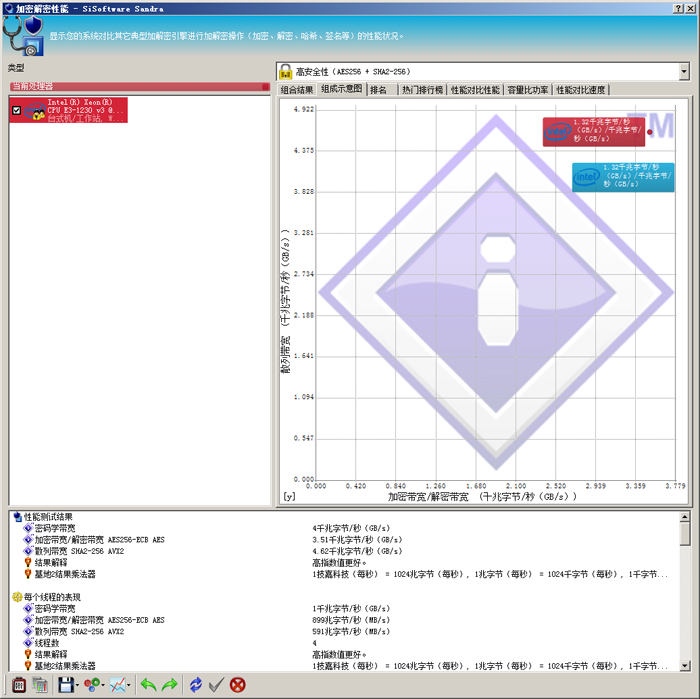Click the options calculator icon in bottom toolbar
Image resolution: width=700 pixels, height=699 pixels.
pyautogui.click(x=19, y=685)
